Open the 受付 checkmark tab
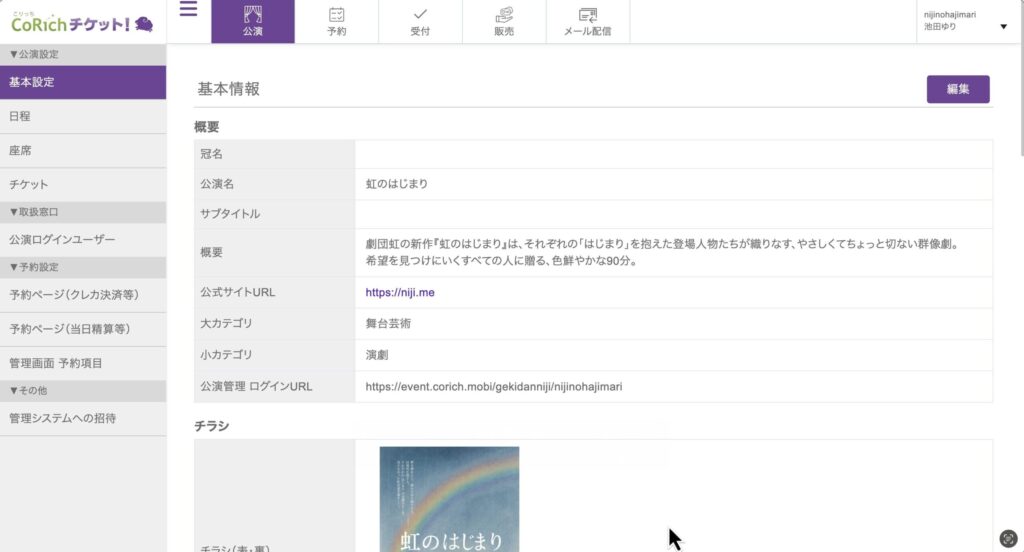The height and width of the screenshot is (552, 1024). tap(420, 21)
